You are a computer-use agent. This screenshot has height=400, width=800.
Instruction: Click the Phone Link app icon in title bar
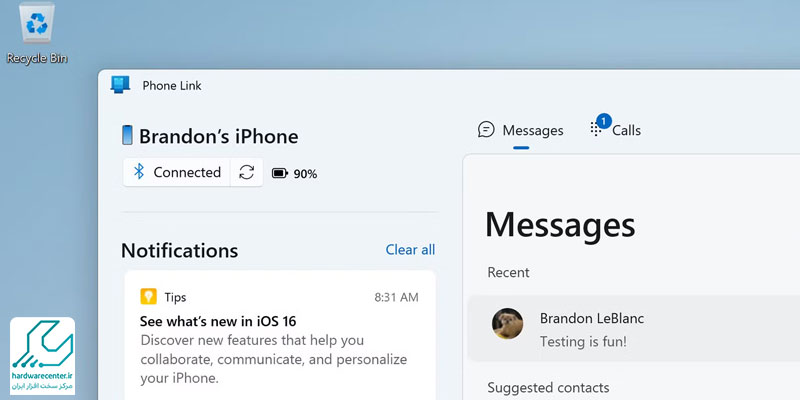(x=120, y=85)
